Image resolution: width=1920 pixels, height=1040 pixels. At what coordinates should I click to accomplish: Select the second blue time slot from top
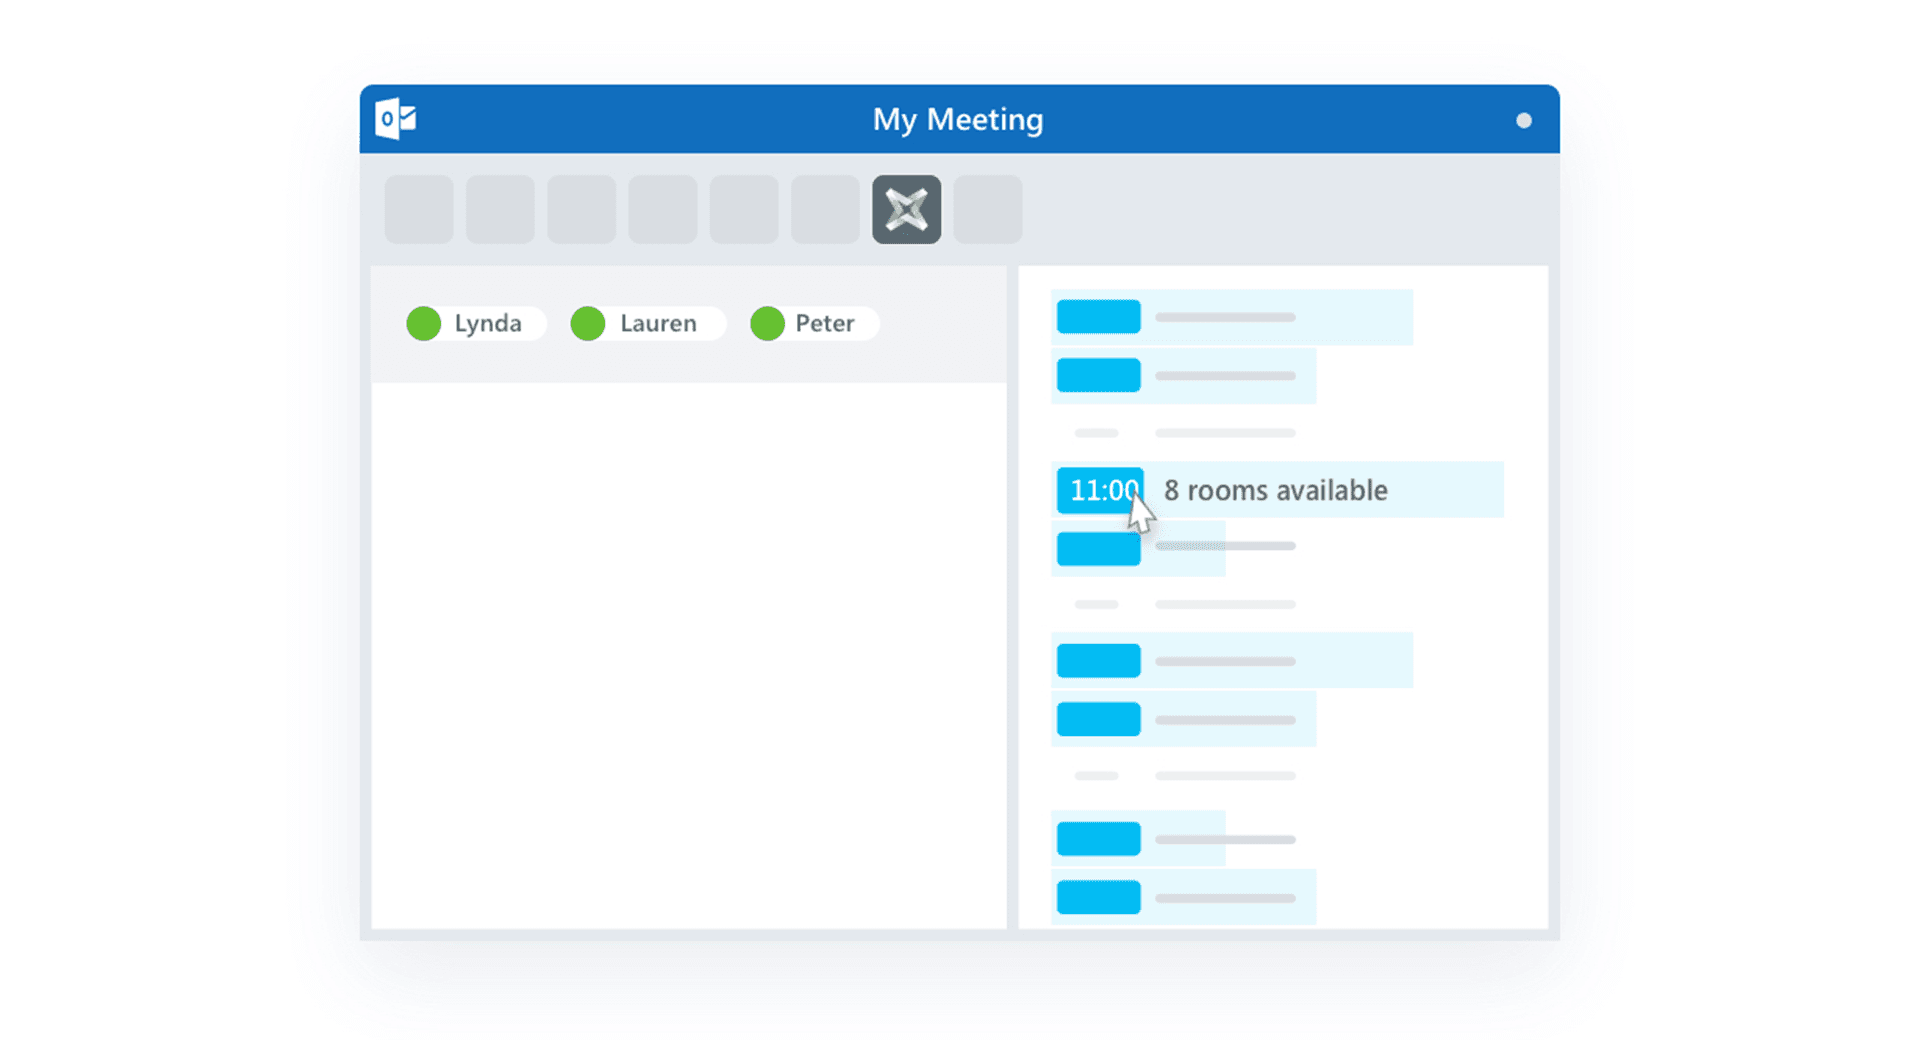pos(1099,375)
